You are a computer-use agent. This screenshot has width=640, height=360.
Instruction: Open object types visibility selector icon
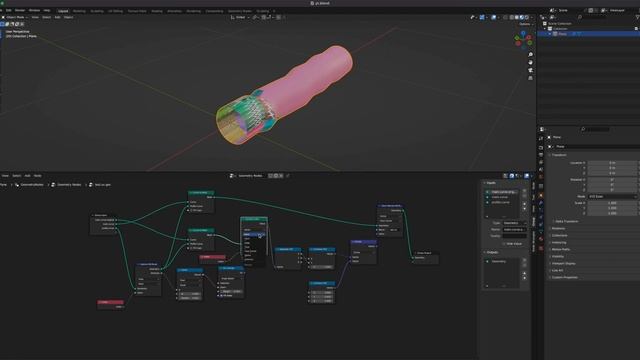[473, 18]
